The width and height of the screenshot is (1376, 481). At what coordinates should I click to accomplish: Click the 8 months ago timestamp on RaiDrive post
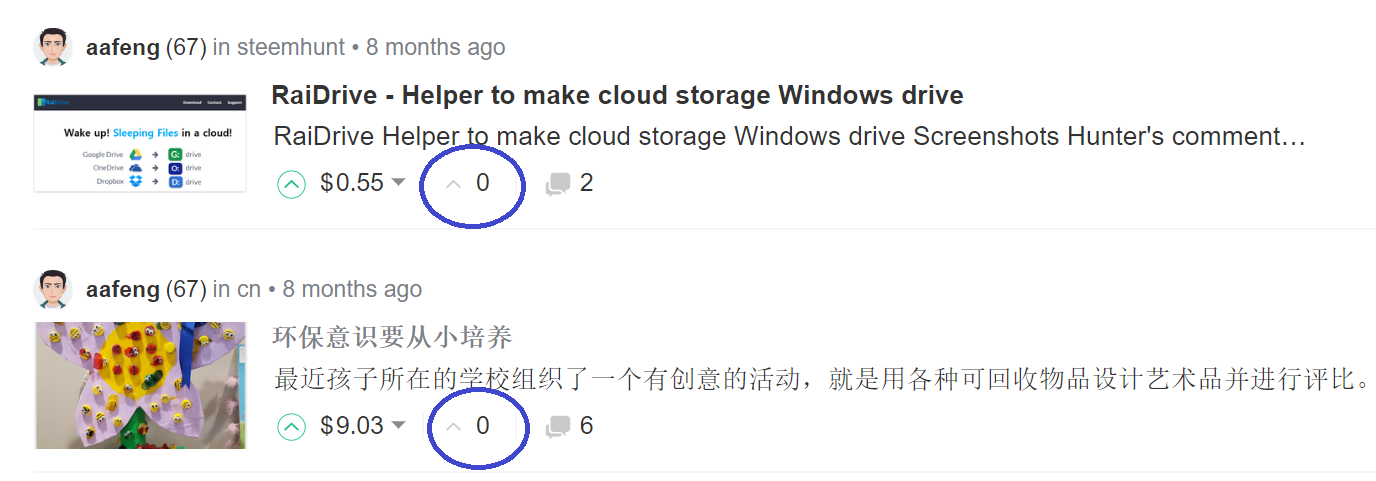pyautogui.click(x=435, y=47)
